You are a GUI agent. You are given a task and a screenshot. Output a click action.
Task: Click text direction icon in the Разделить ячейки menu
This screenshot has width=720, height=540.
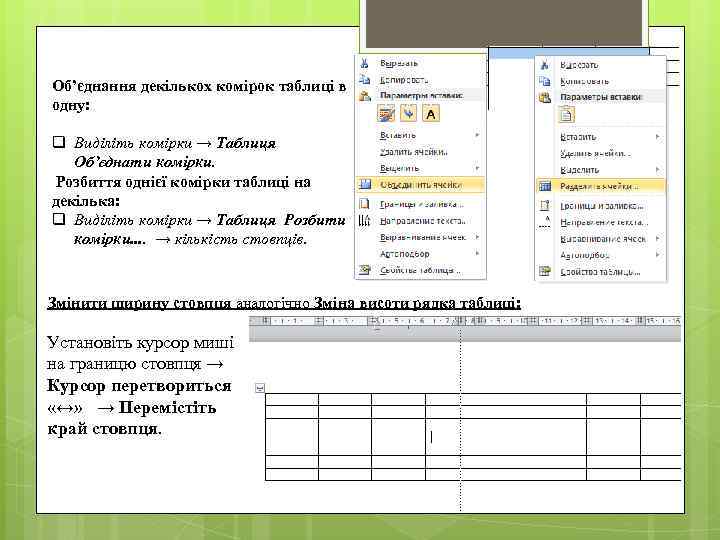[x=545, y=222]
